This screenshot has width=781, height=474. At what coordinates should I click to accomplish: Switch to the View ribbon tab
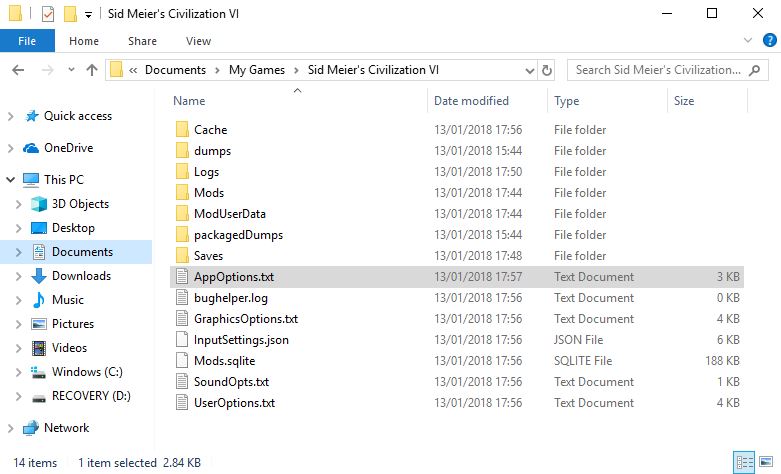click(198, 41)
